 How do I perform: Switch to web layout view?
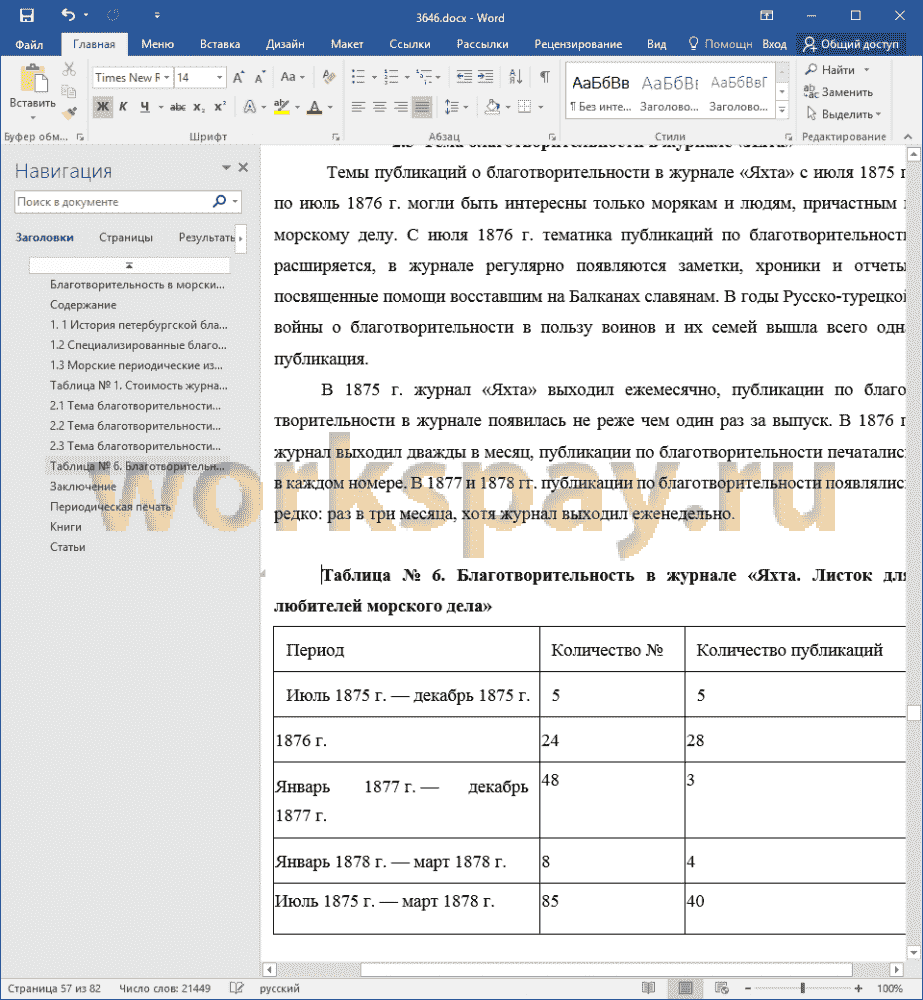coord(721,988)
